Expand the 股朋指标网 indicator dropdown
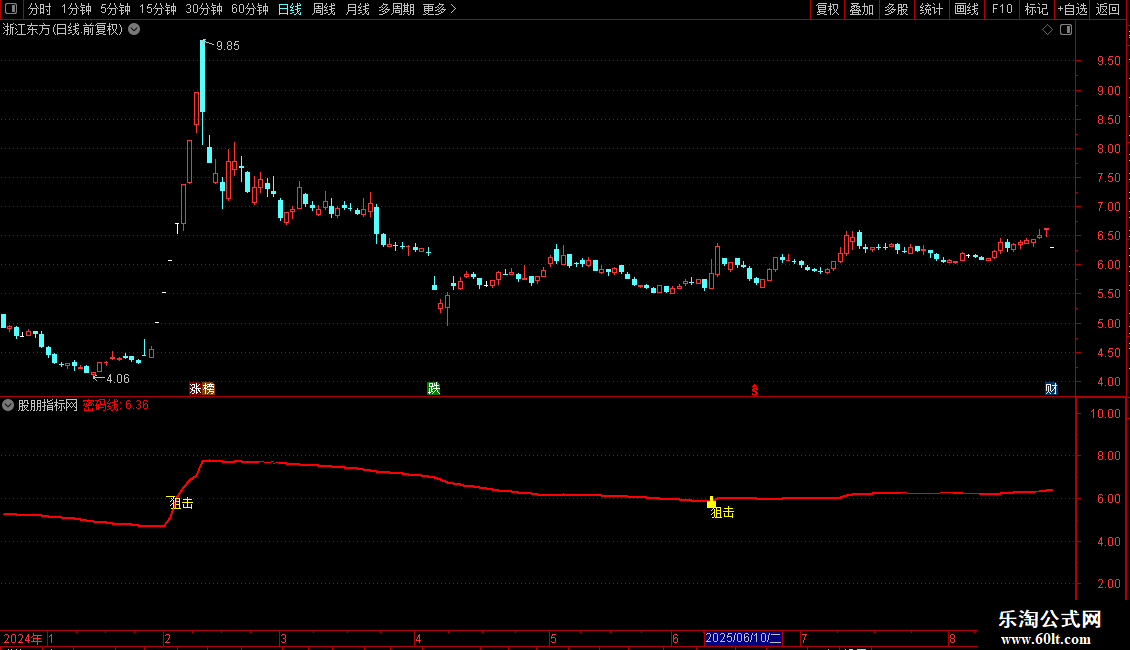The height and width of the screenshot is (650, 1130). pyautogui.click(x=8, y=405)
